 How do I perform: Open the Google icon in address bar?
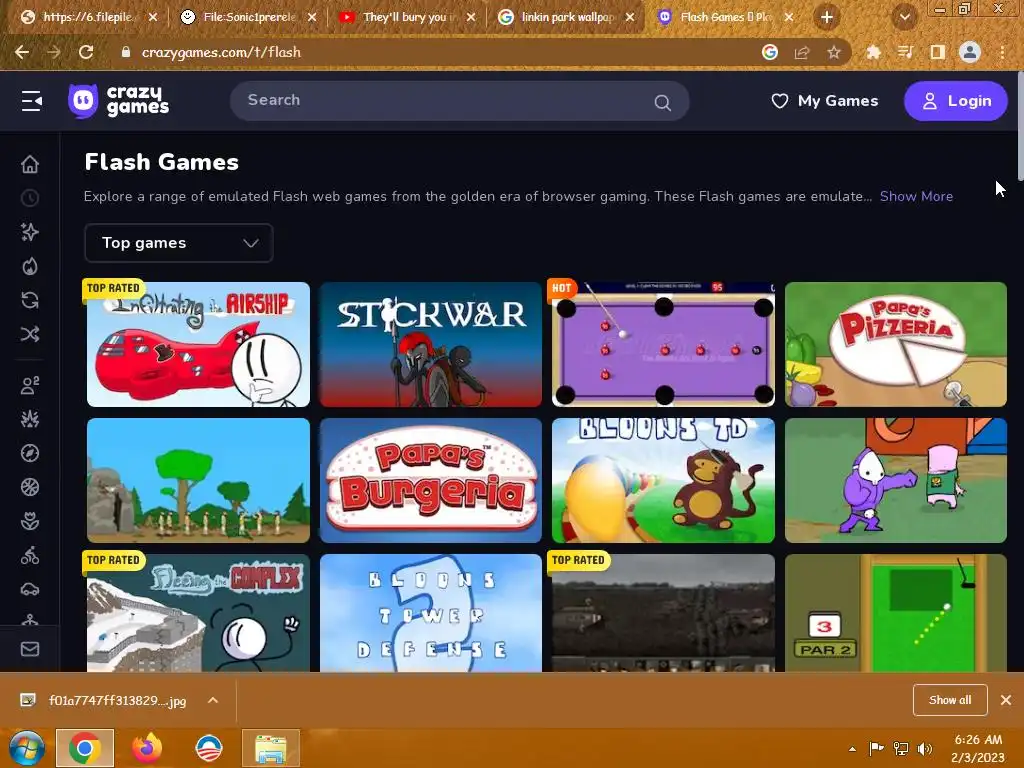point(770,52)
